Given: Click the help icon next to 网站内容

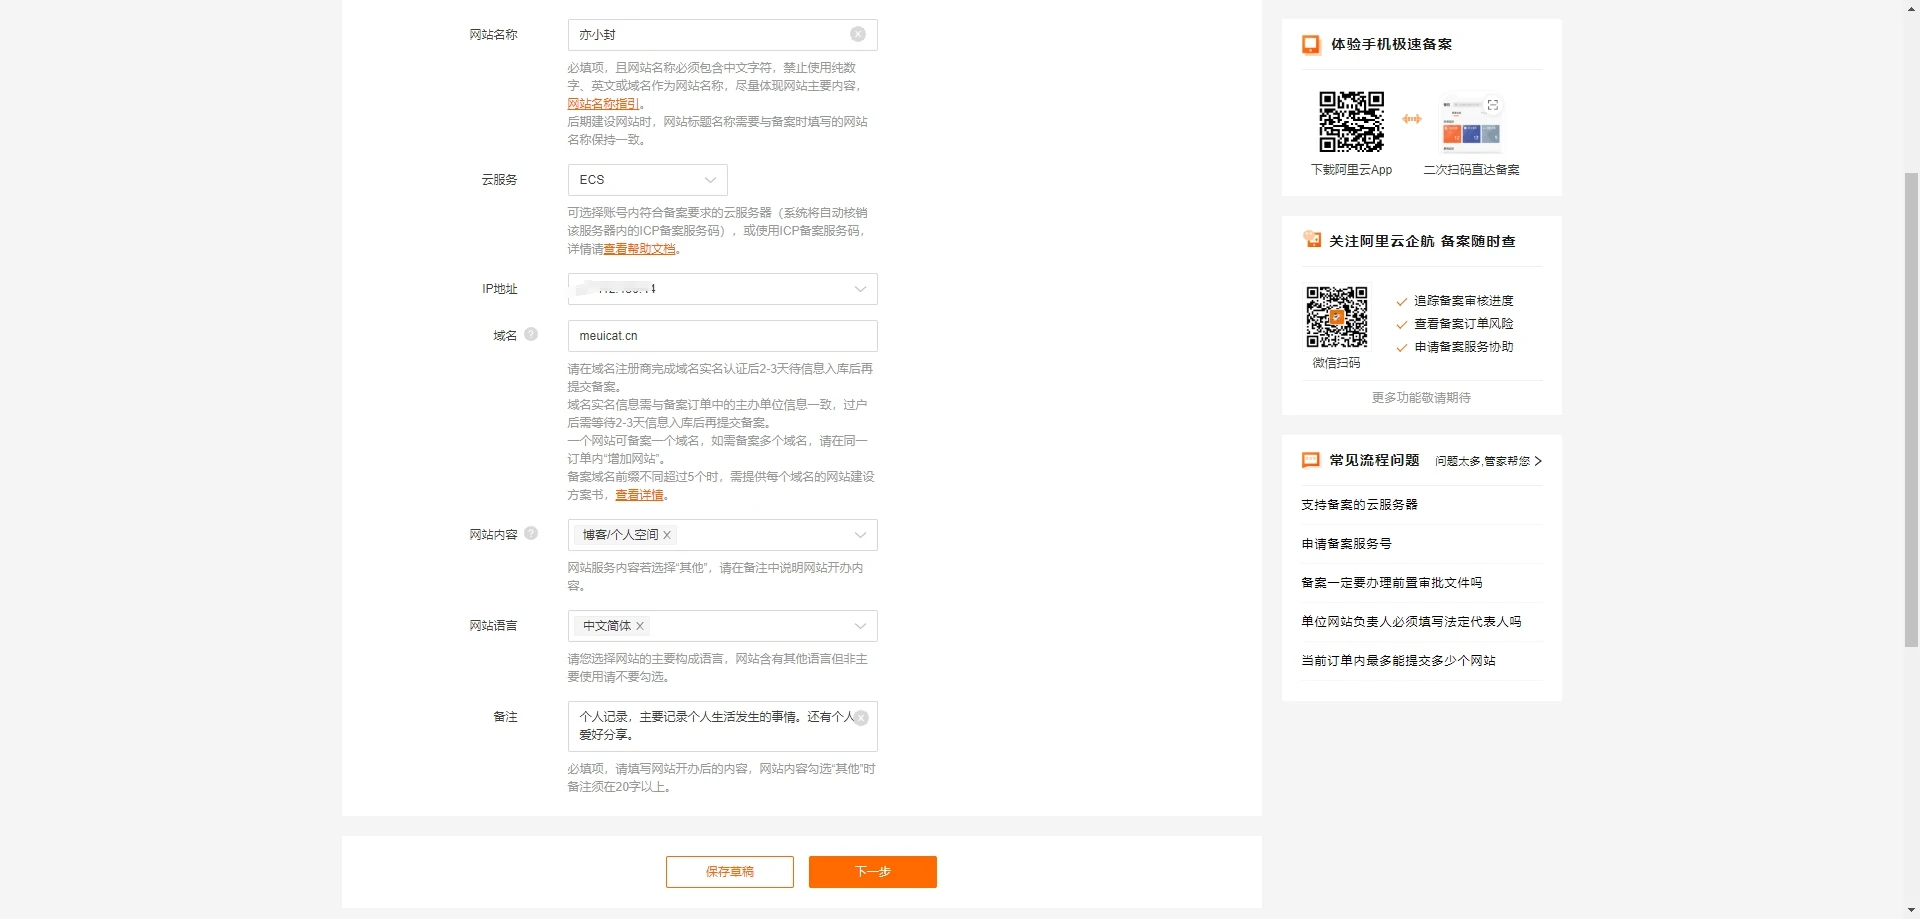Looking at the screenshot, I should point(531,534).
